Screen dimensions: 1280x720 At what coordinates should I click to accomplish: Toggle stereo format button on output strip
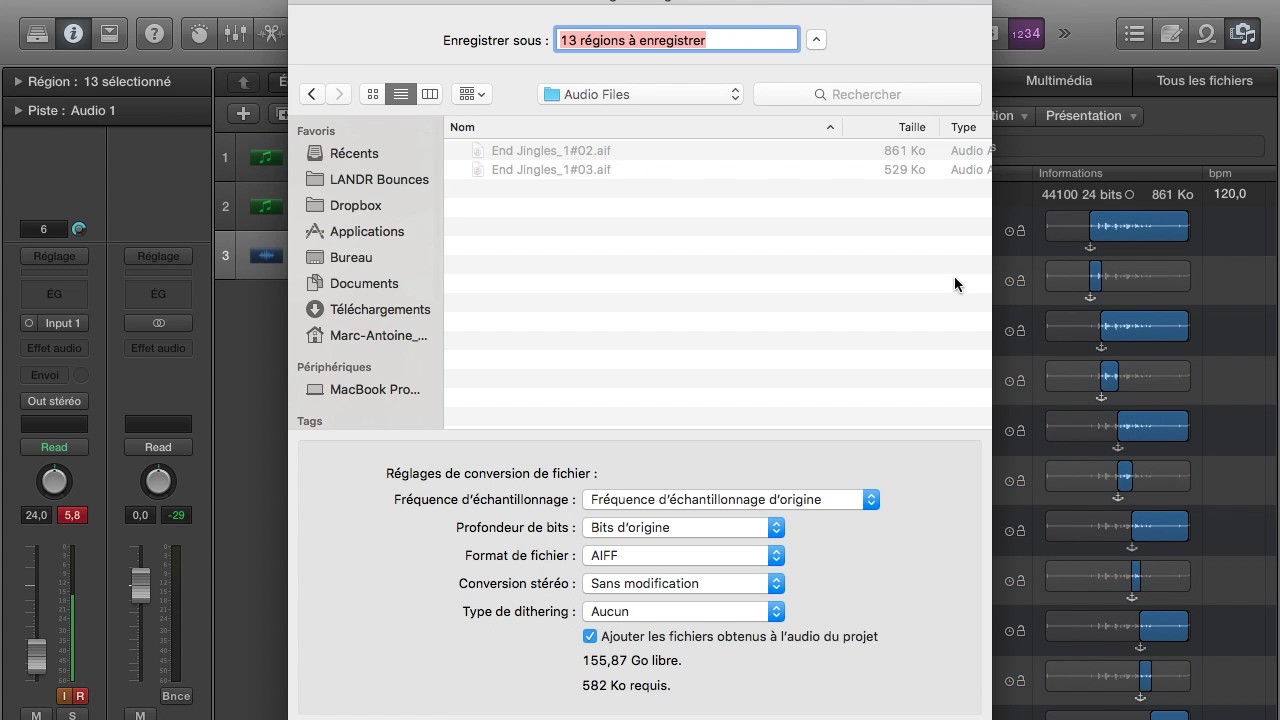158,323
